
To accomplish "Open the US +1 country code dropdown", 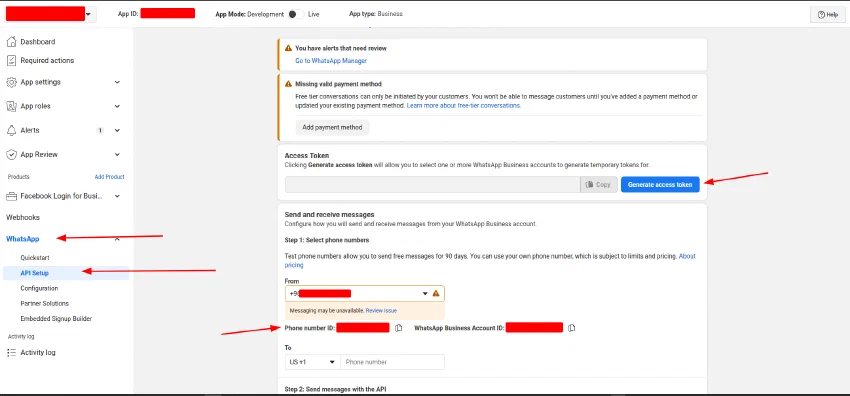I will tap(312, 362).
